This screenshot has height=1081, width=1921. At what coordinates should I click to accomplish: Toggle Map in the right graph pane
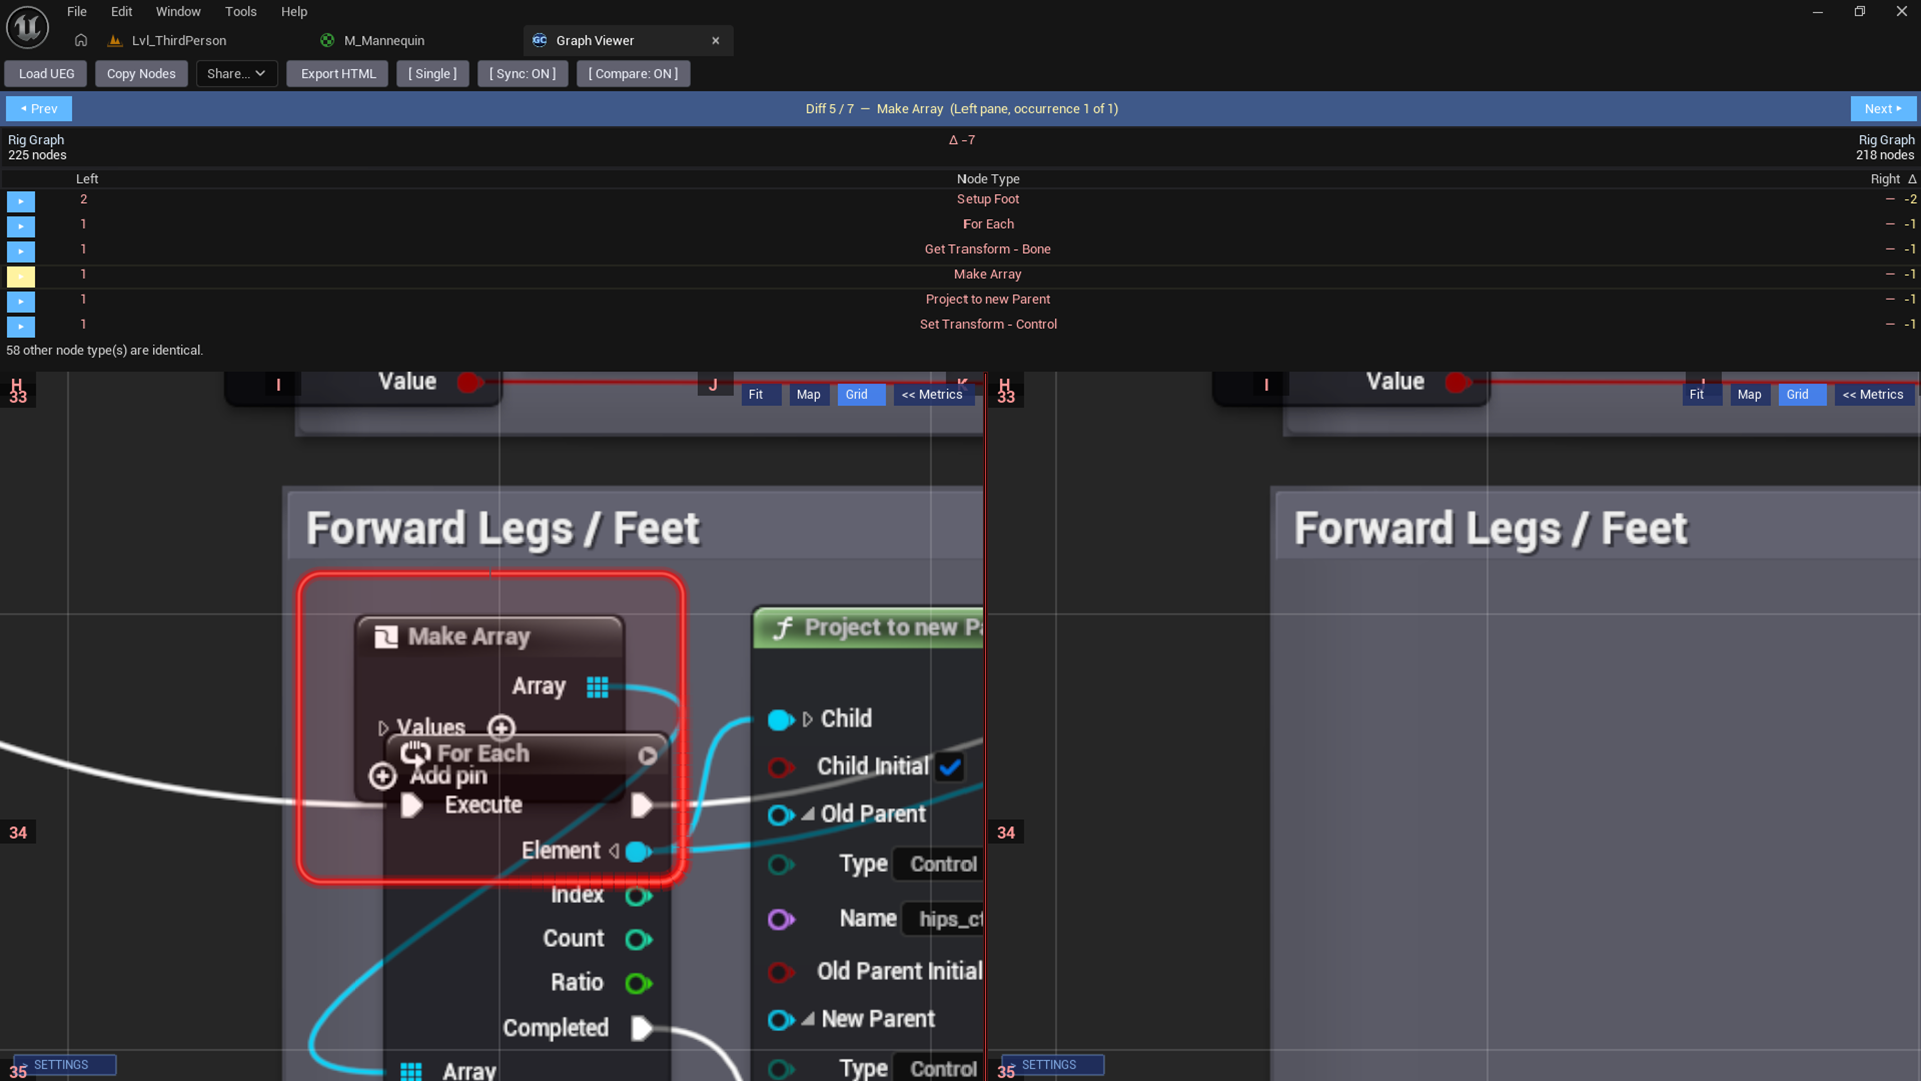(1749, 395)
